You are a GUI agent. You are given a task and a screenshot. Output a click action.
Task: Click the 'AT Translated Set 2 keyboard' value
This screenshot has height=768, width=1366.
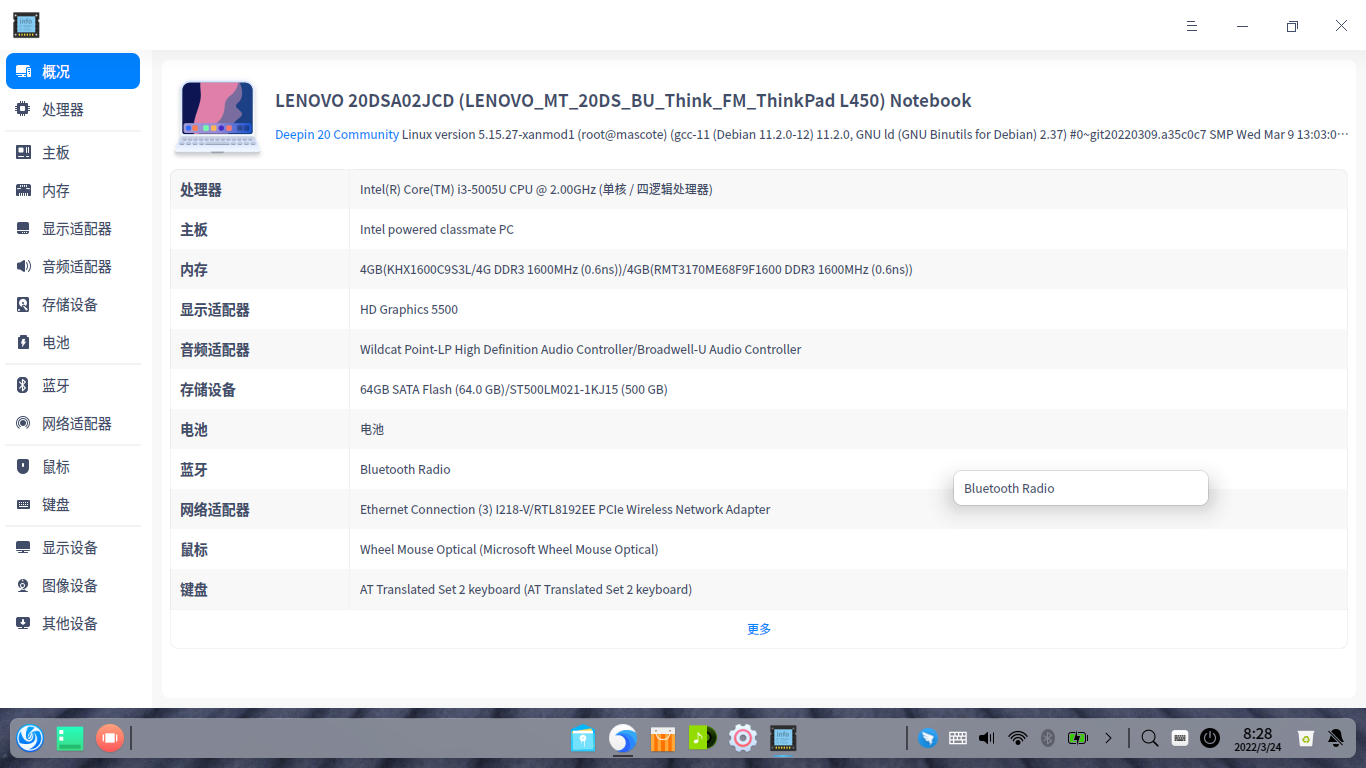pyautogui.click(x=526, y=589)
